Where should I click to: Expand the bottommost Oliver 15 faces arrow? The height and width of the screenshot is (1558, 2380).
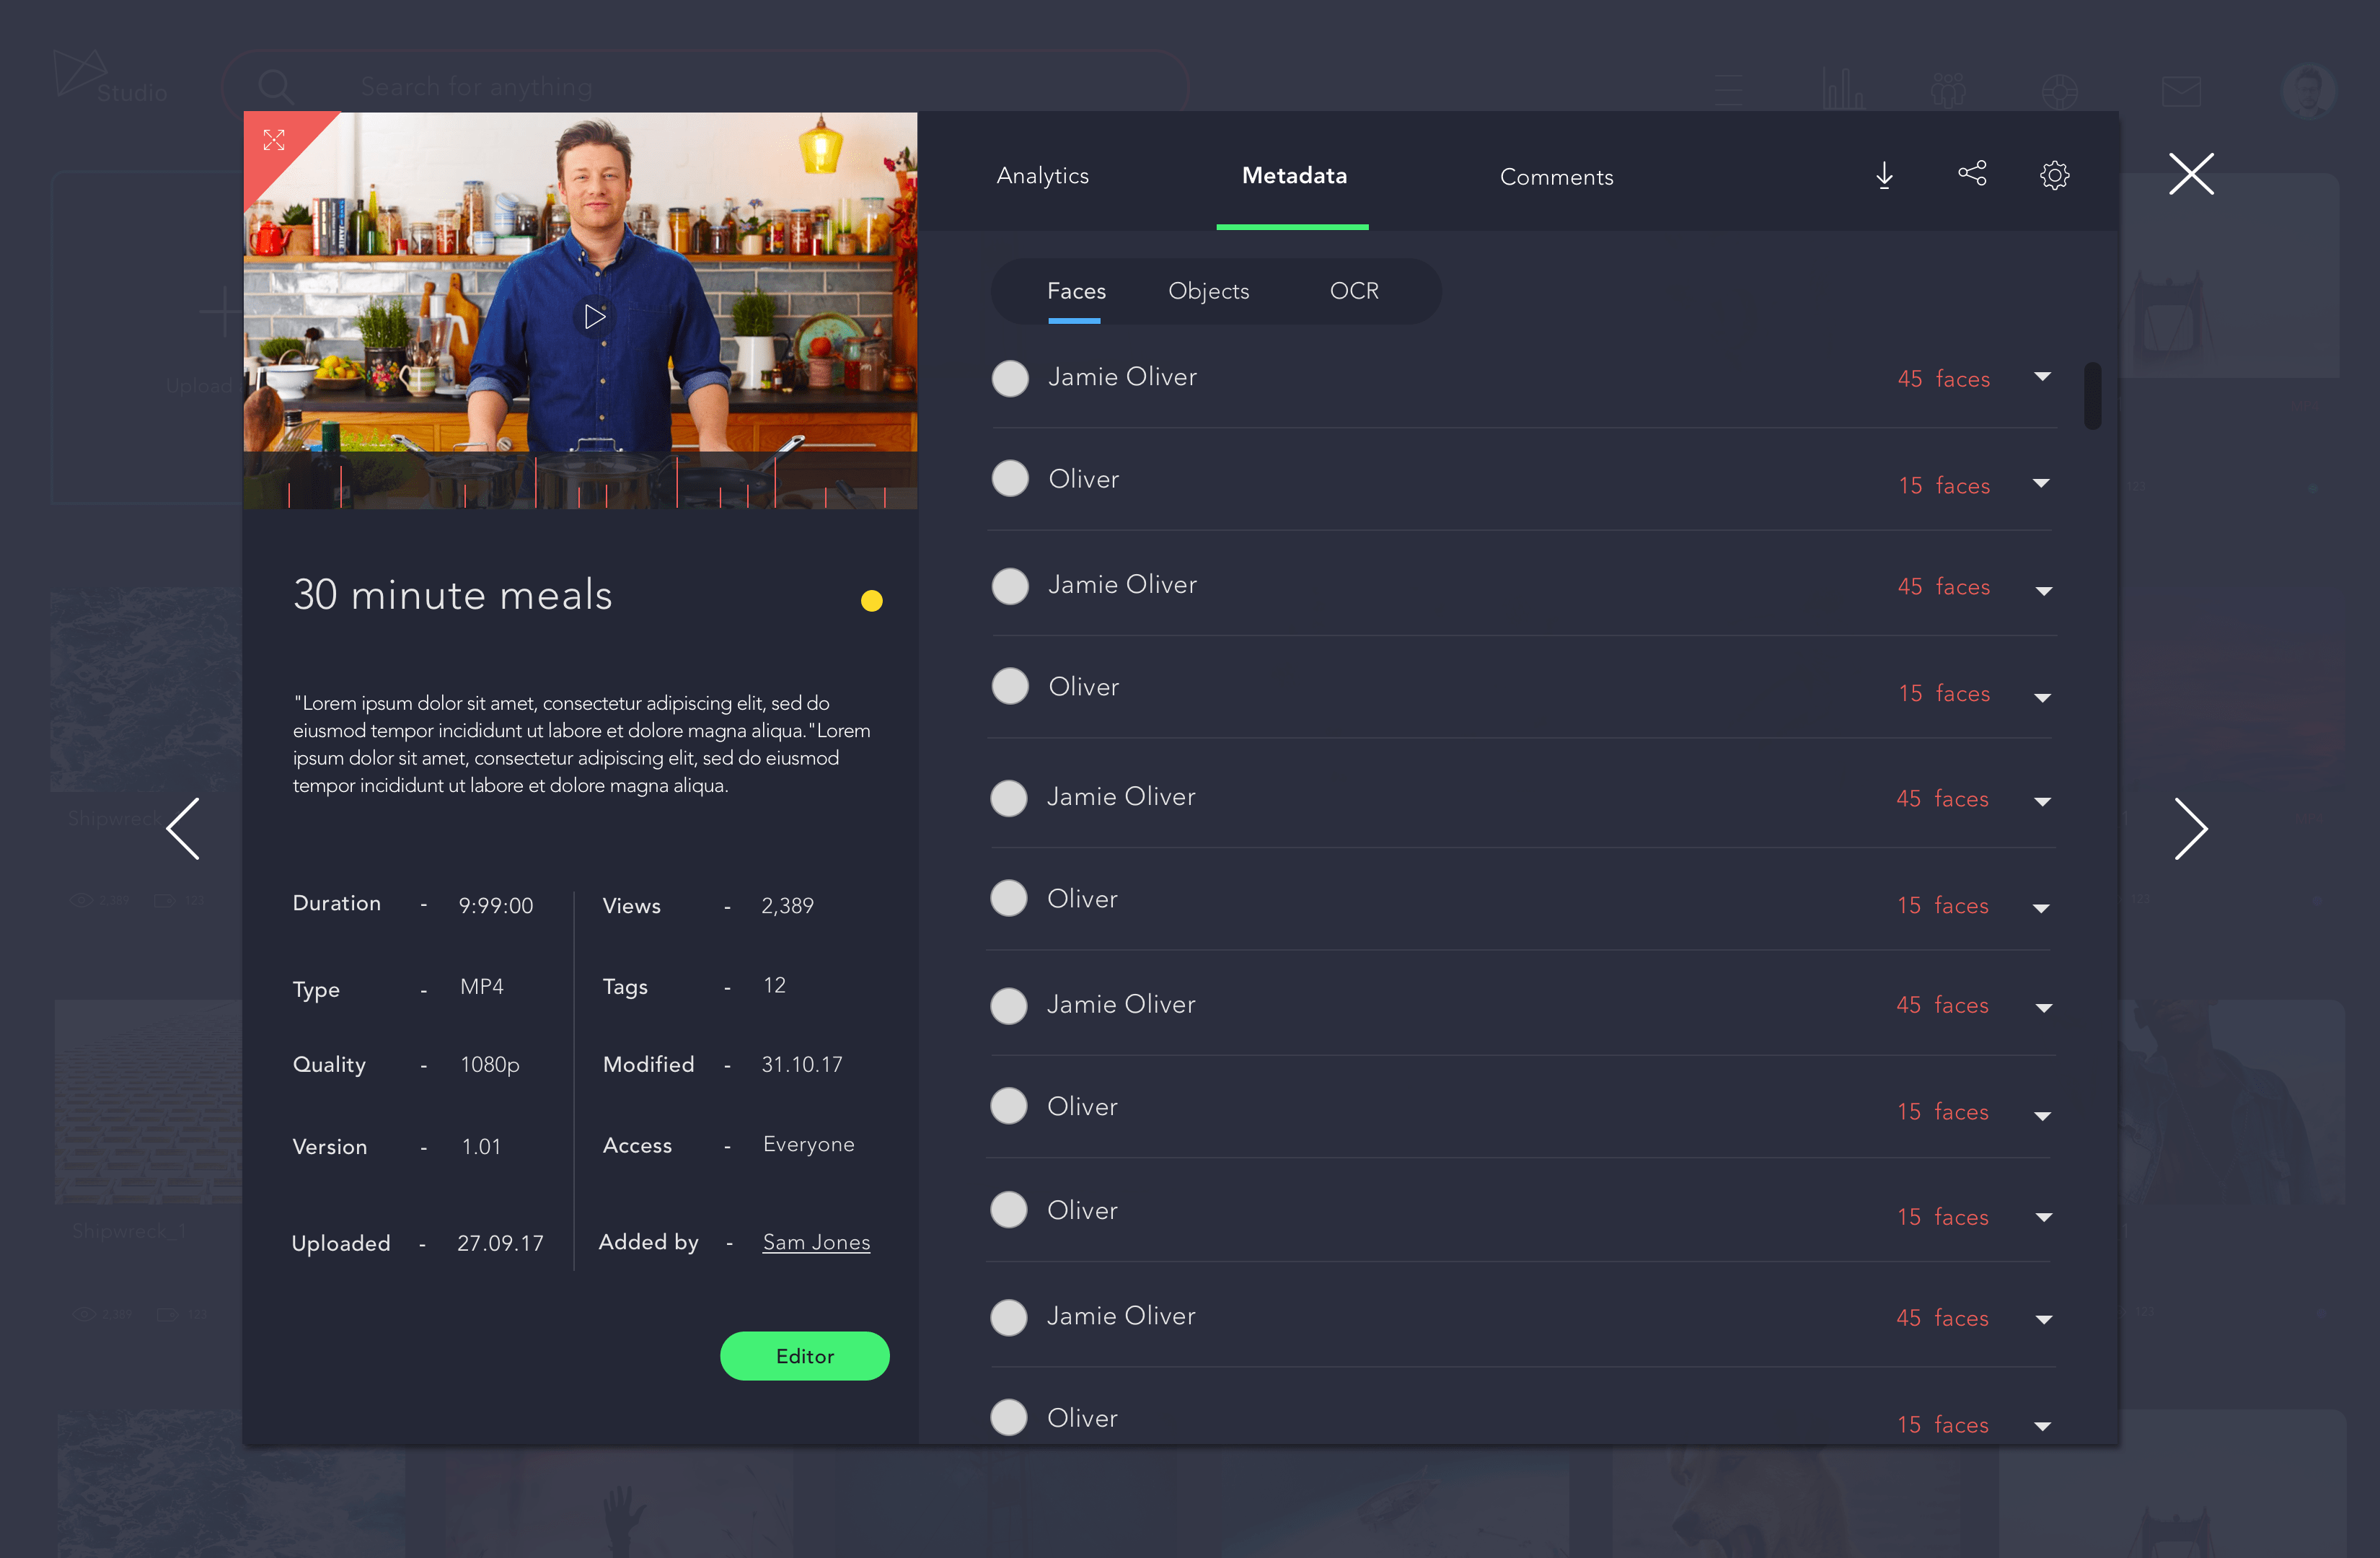click(x=2042, y=1427)
